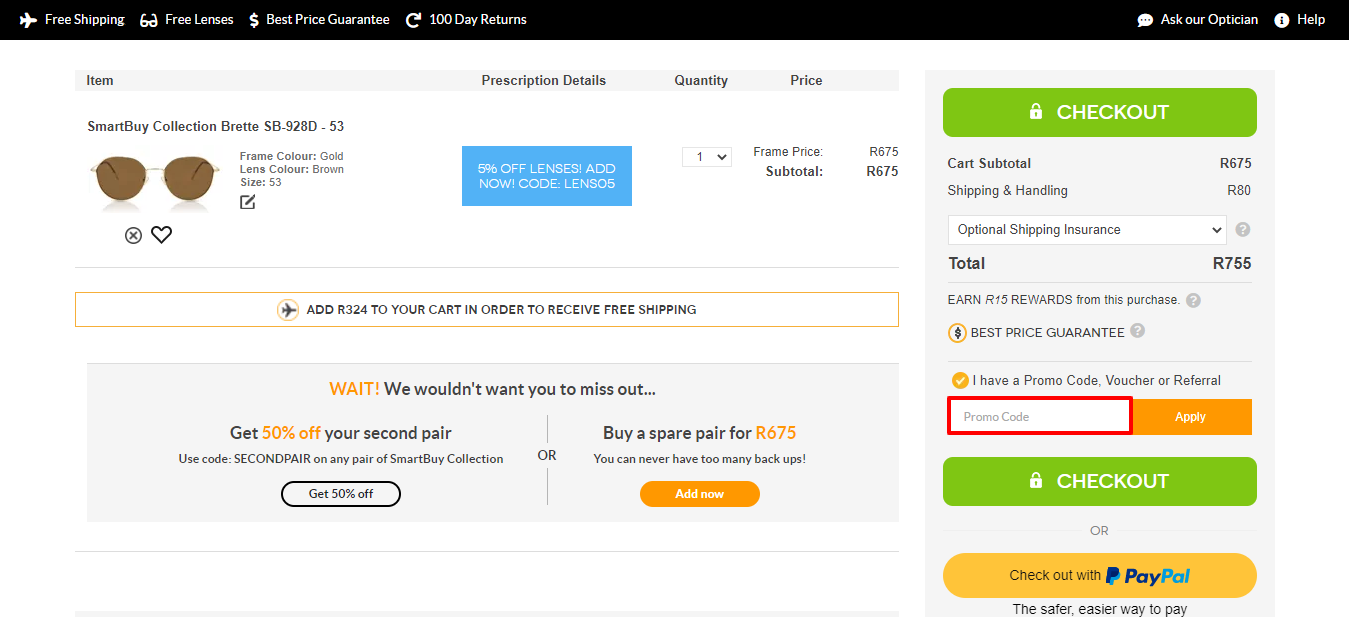The height and width of the screenshot is (617, 1349).
Task: Click the rewards help question mark icon
Action: [x=1193, y=300]
